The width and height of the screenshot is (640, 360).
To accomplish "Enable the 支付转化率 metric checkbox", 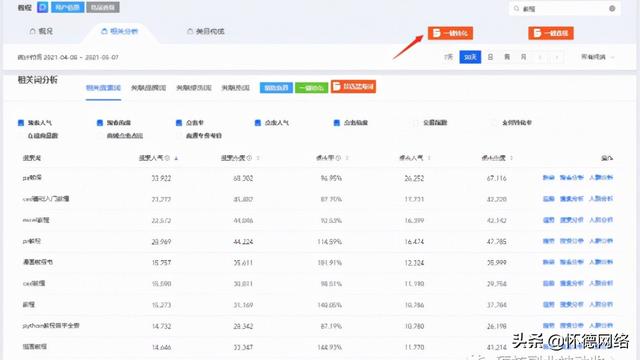I will pyautogui.click(x=495, y=123).
